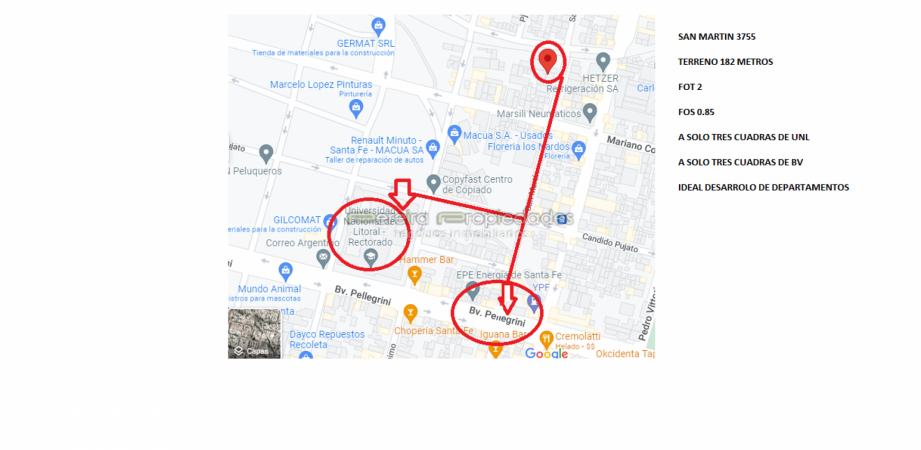Open the Mundo Animal shop marker
This screenshot has width=921, height=450.
point(285,271)
